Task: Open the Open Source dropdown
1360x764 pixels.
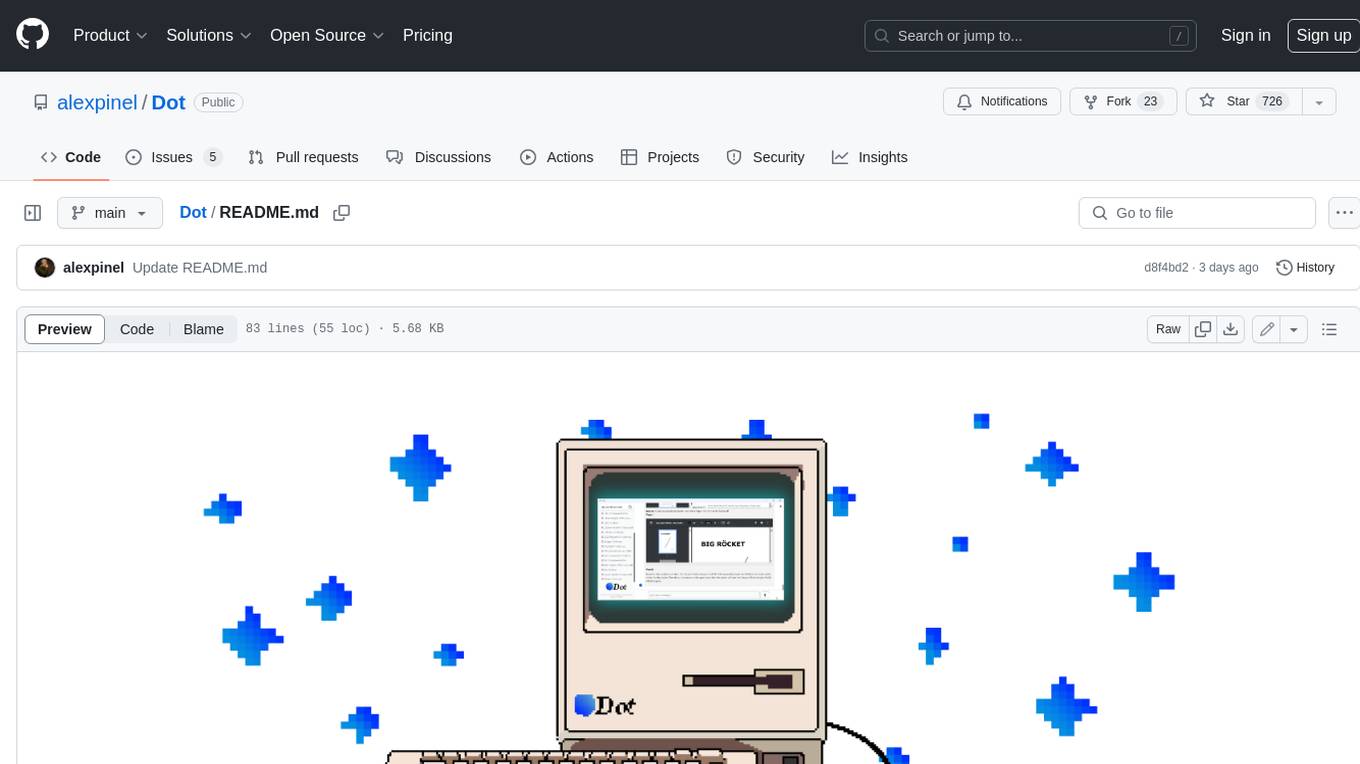Action: click(x=327, y=35)
